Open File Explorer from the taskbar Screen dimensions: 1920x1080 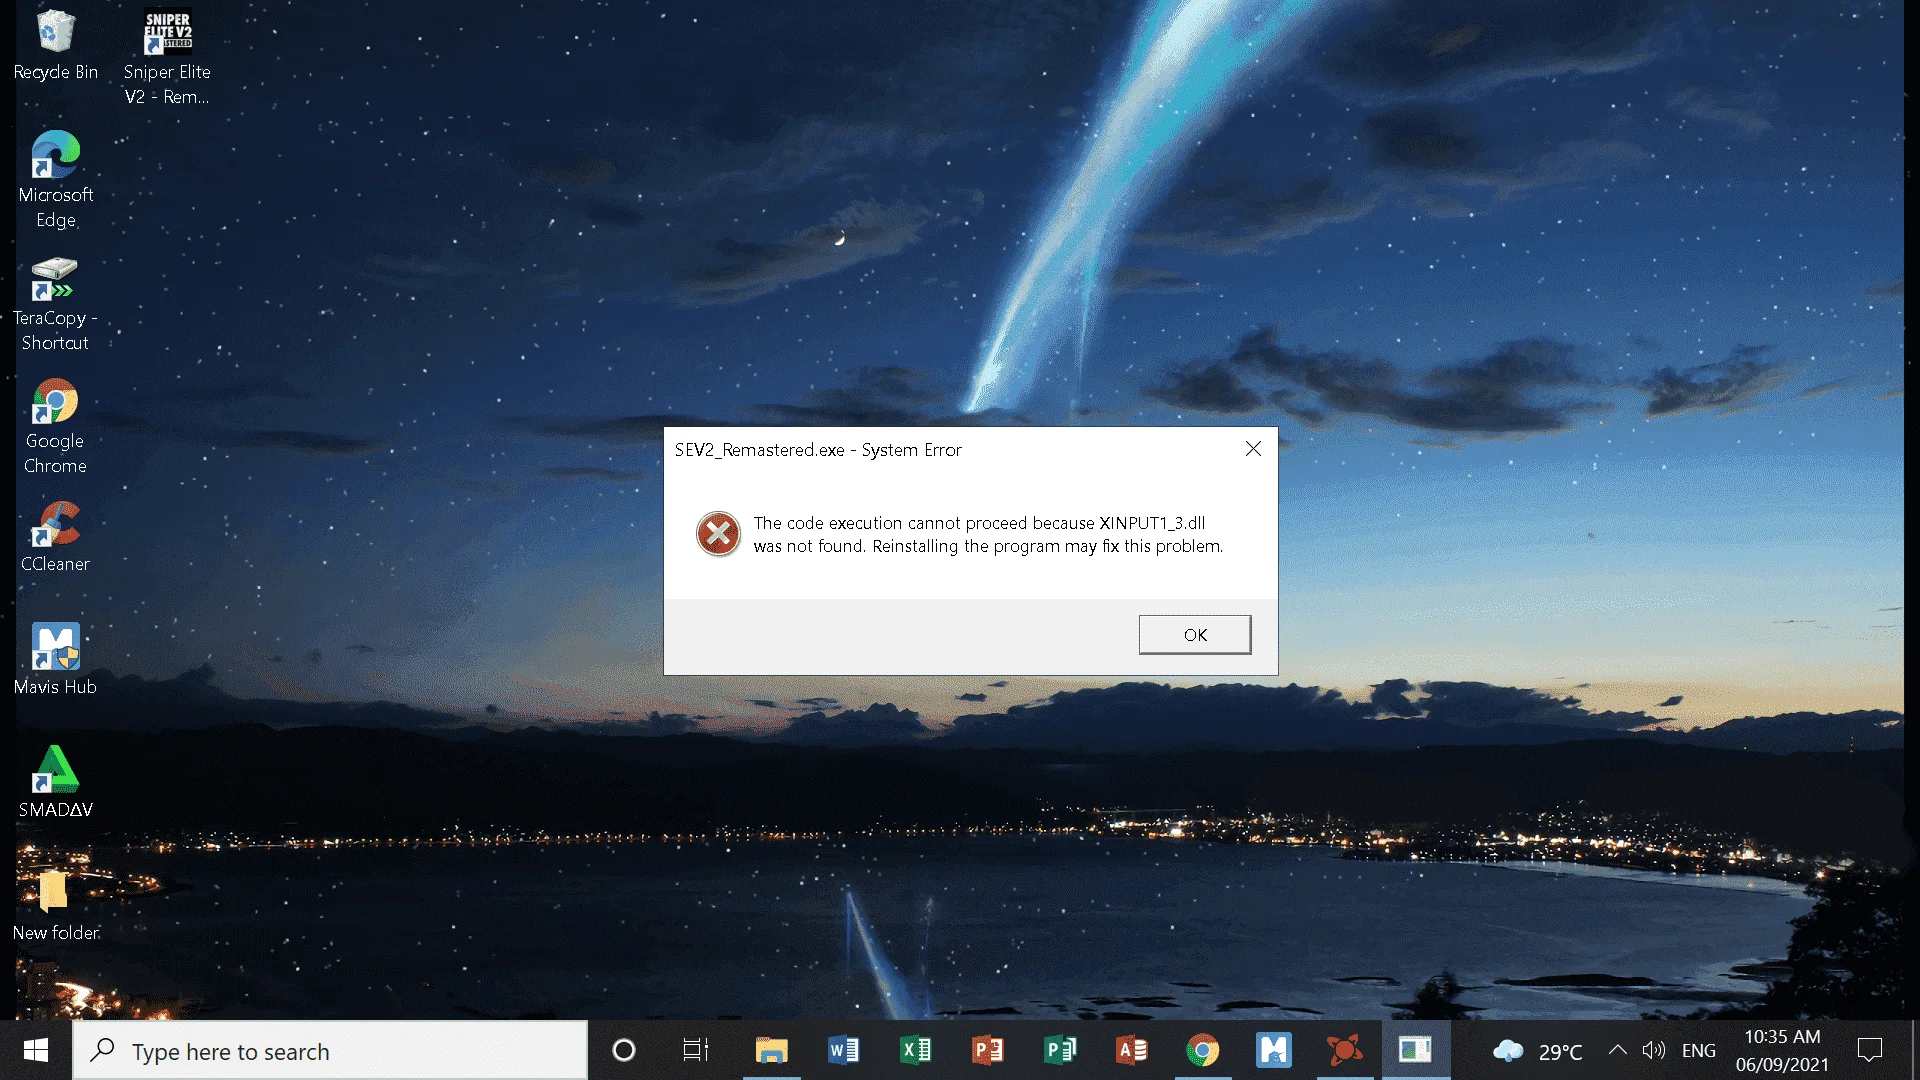coord(771,1050)
